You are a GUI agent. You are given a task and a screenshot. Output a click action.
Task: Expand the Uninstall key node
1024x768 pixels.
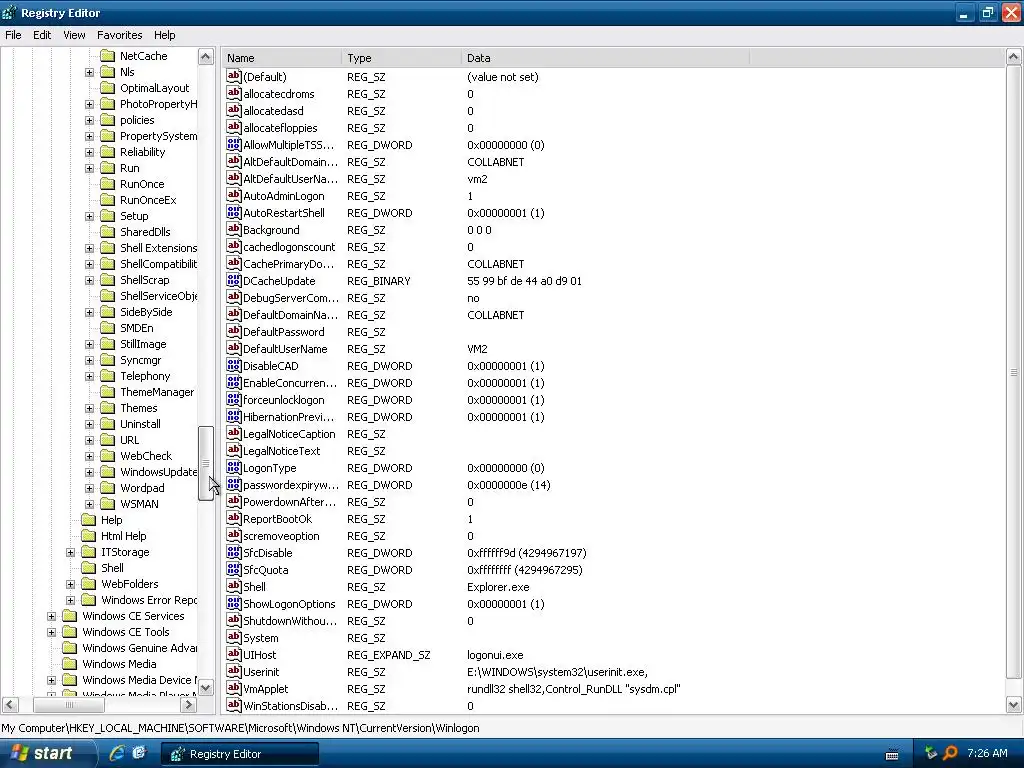tap(89, 424)
